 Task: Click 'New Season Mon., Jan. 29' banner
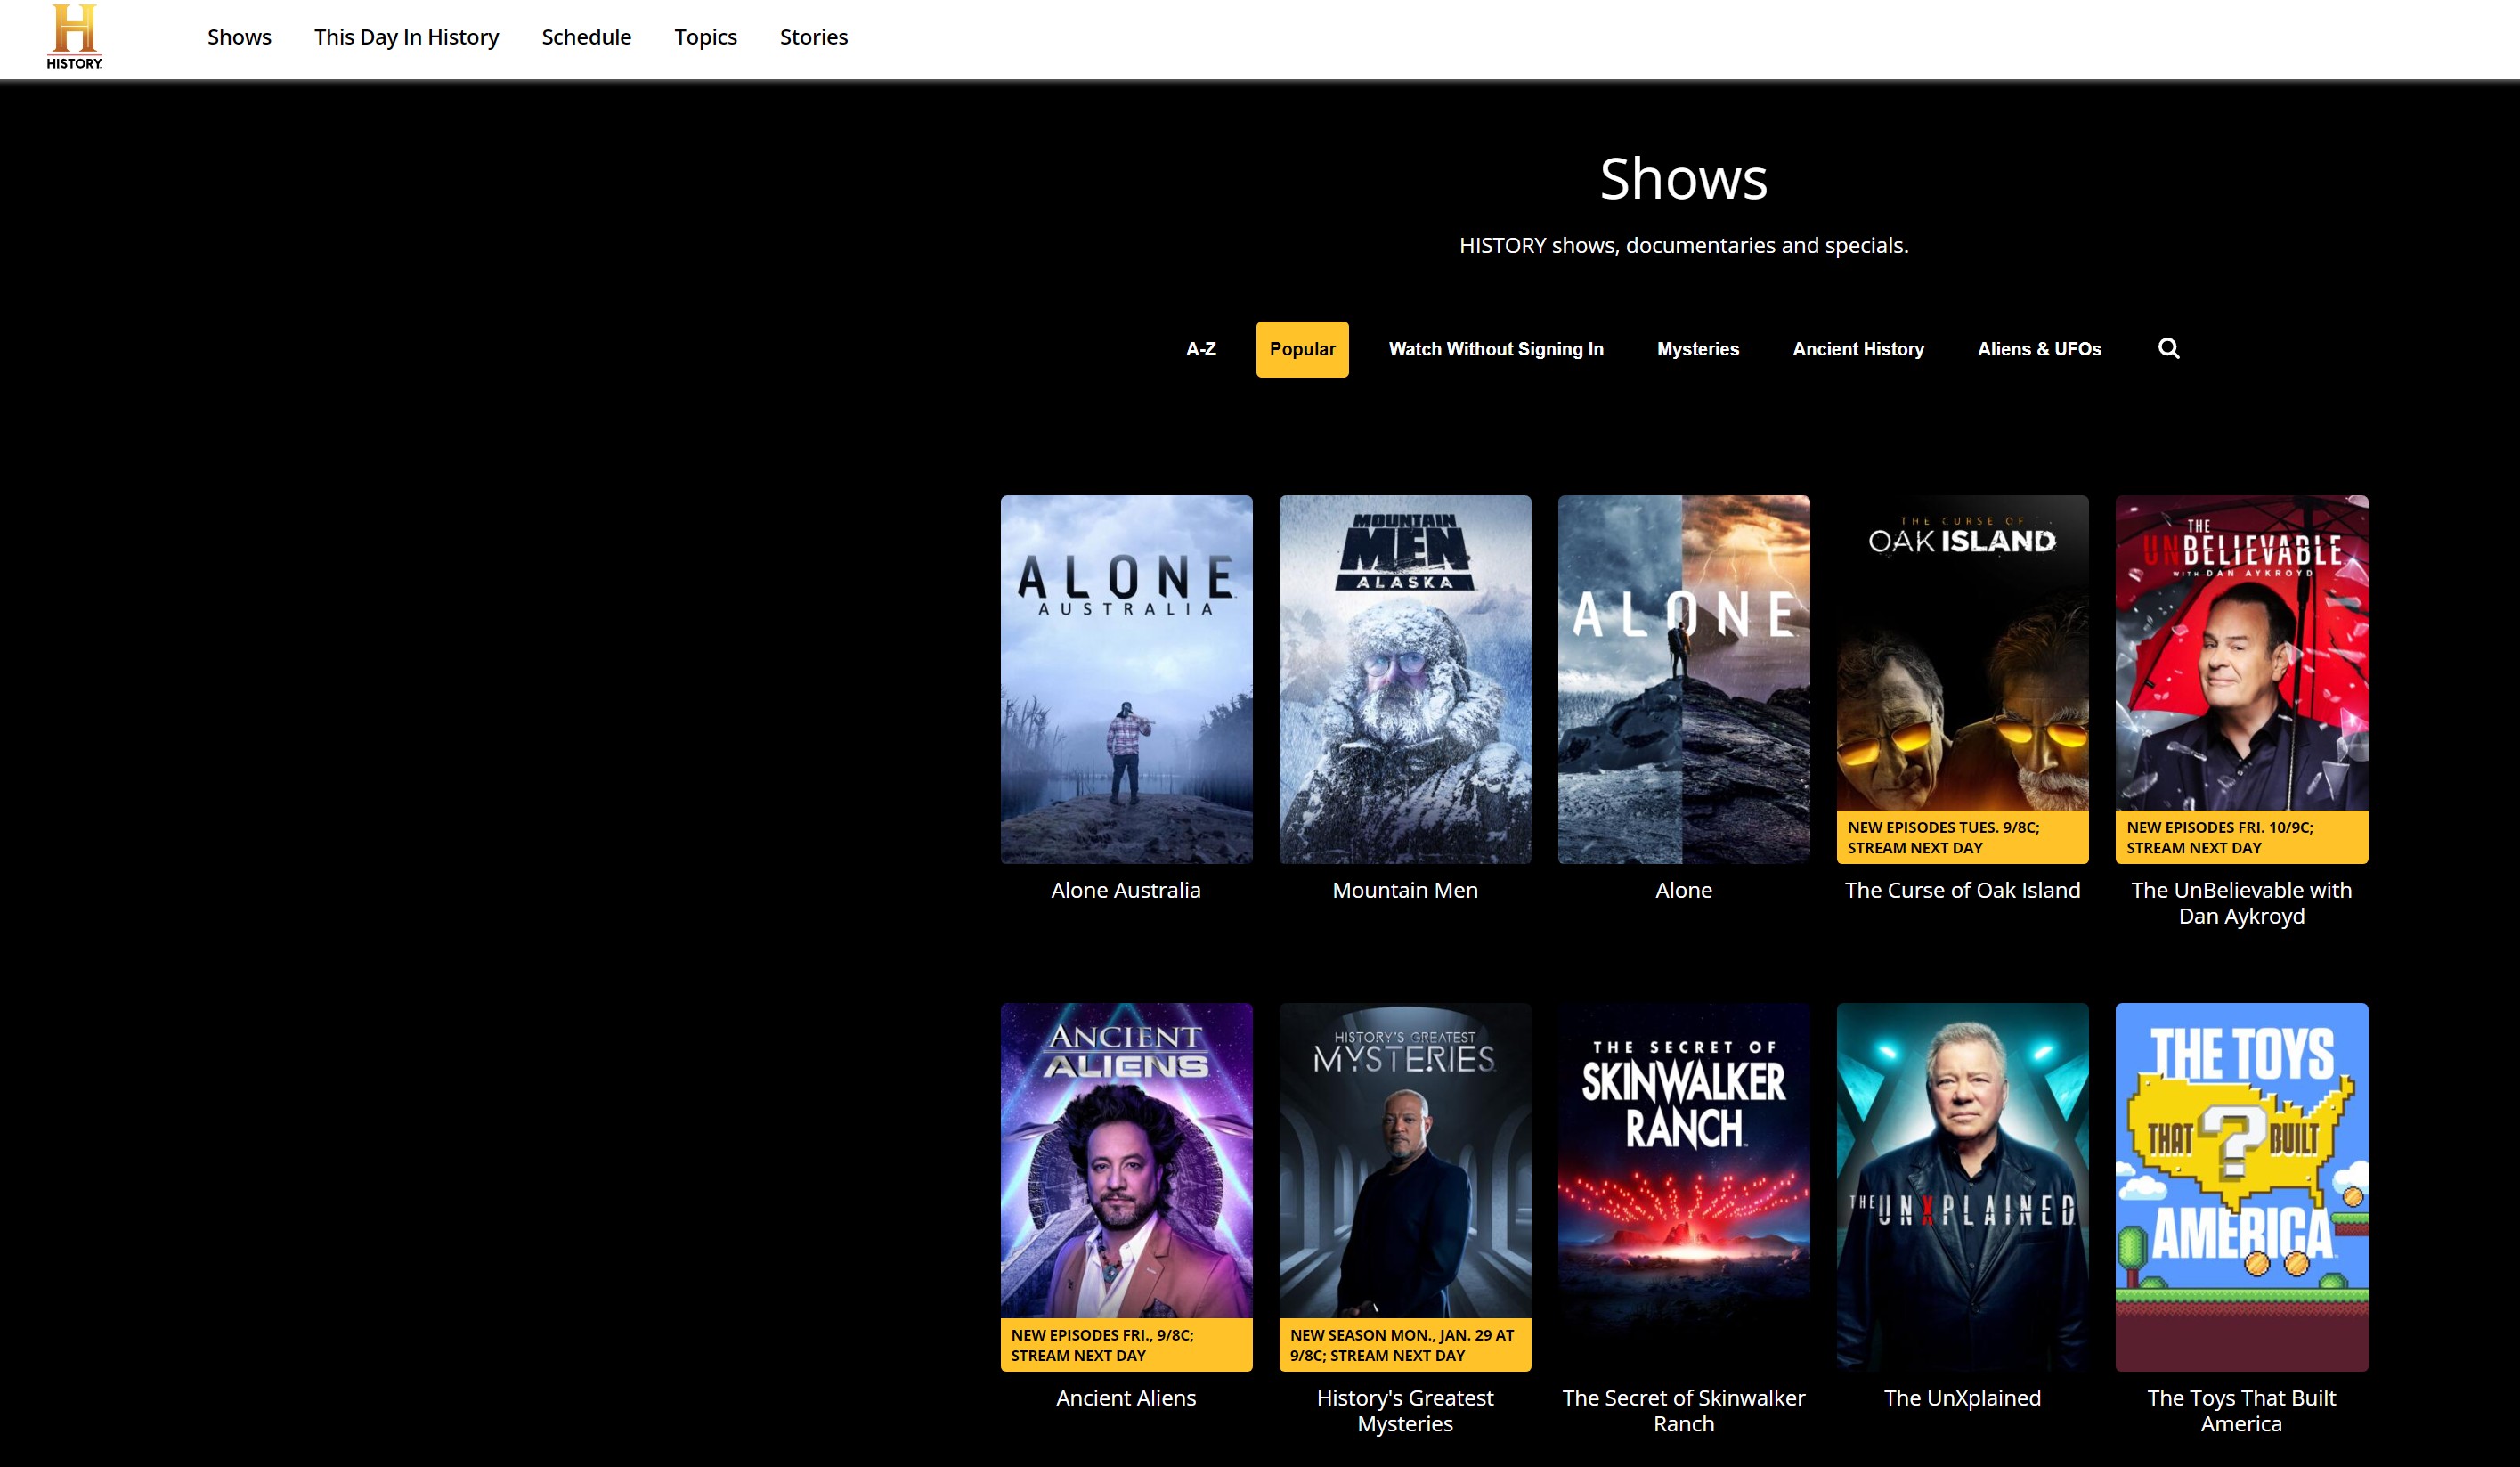click(1405, 1345)
